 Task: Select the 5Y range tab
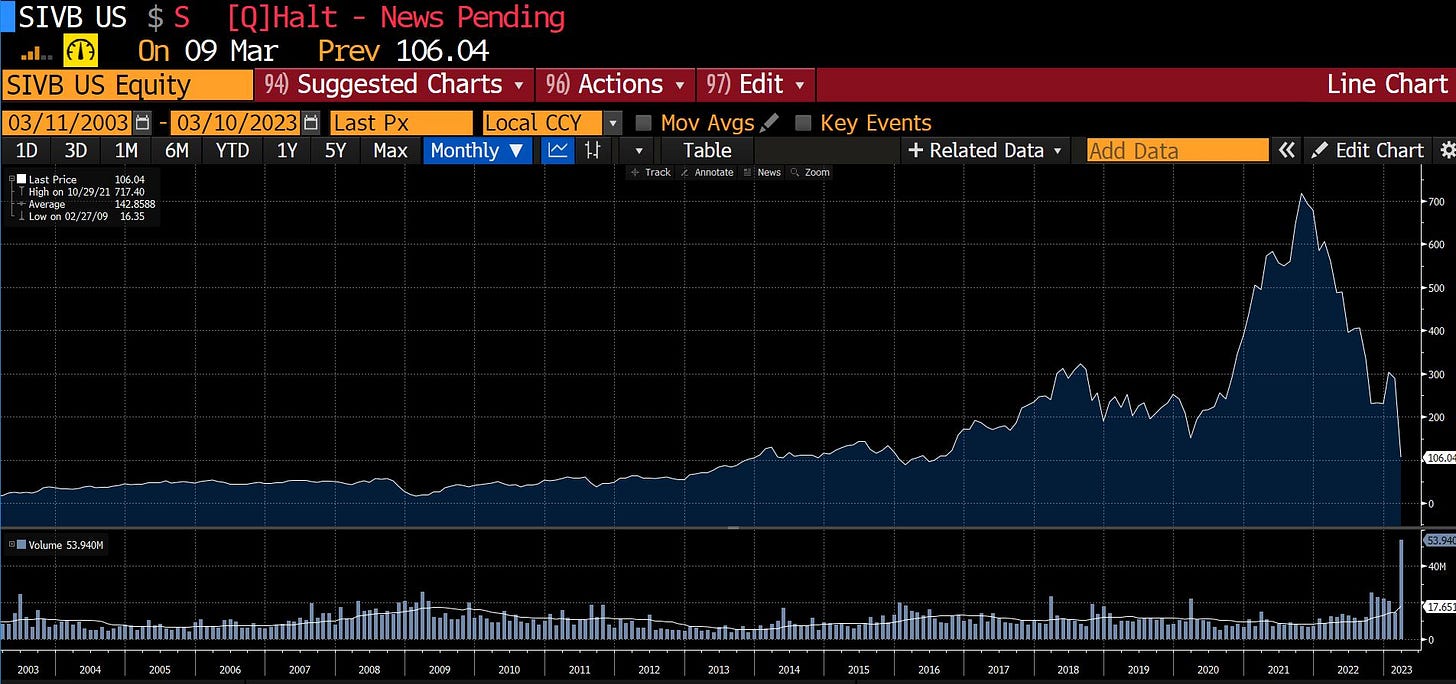point(335,150)
